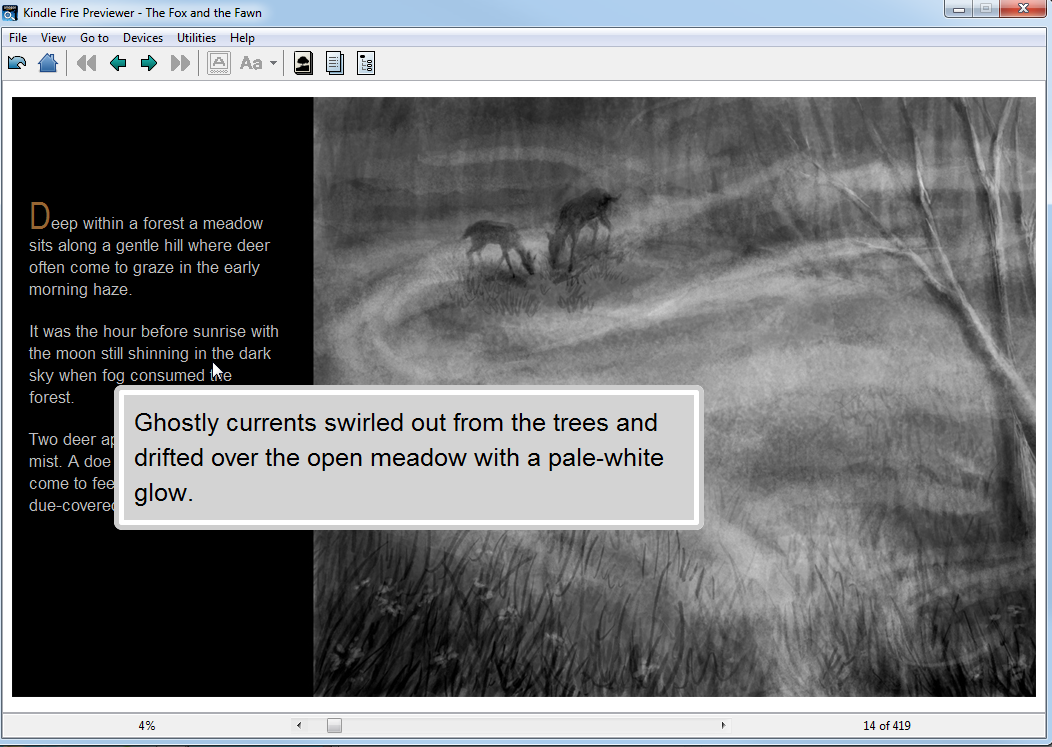Go to the Home screen icon
1052x747 pixels.
(x=47, y=64)
